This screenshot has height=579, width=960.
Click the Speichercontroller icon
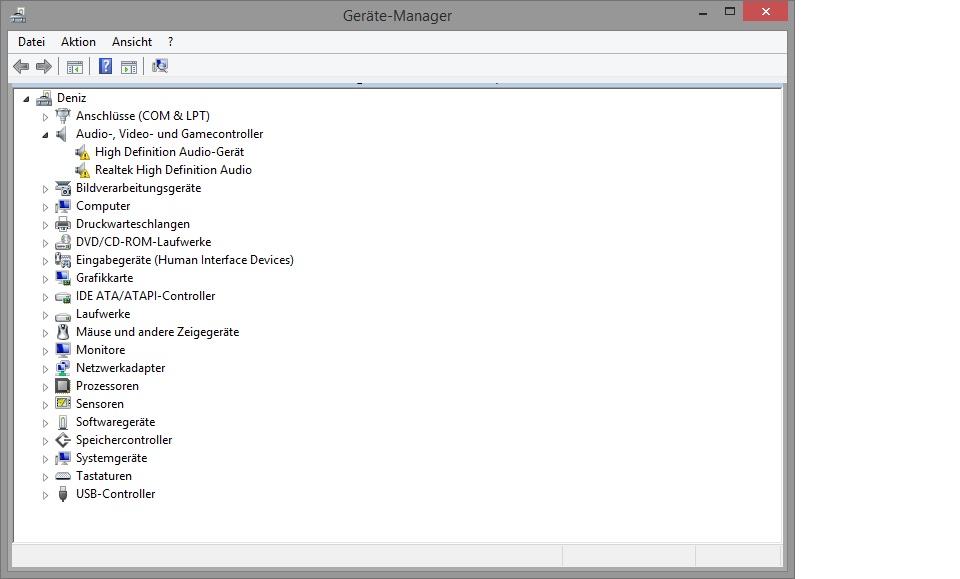click(x=62, y=440)
